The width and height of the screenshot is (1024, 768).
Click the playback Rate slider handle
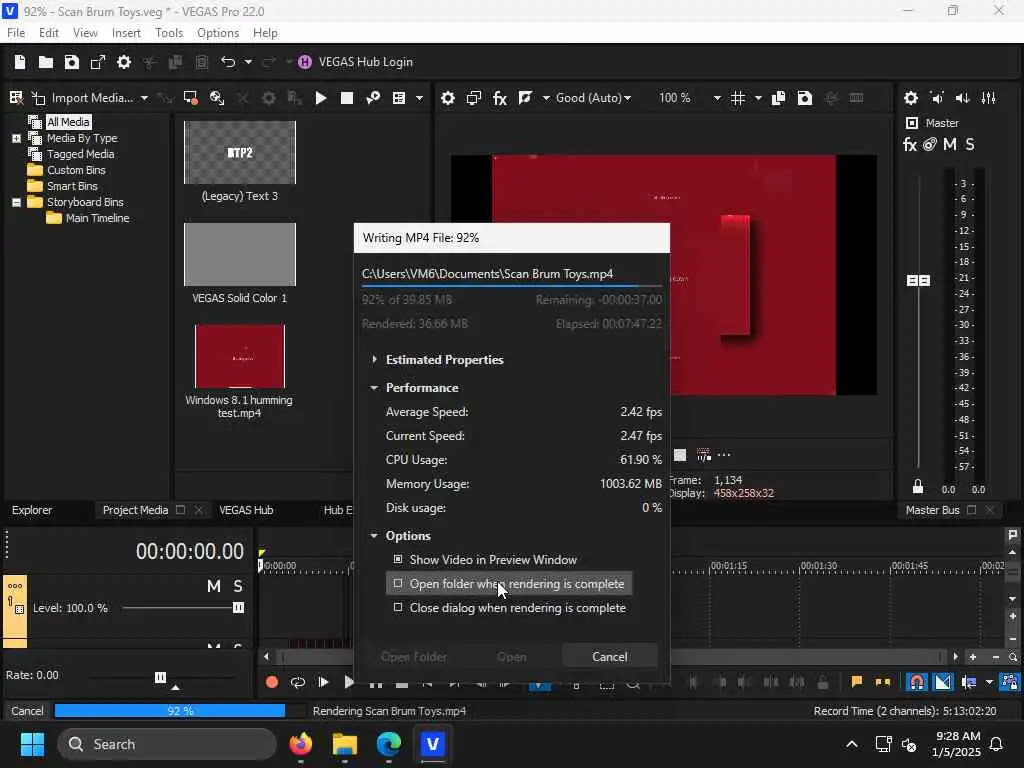point(161,677)
